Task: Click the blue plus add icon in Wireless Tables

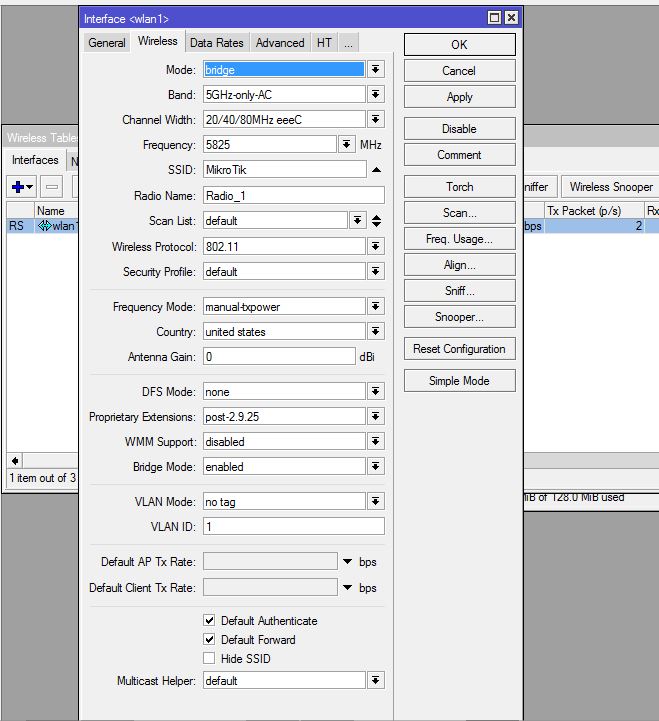Action: point(21,187)
